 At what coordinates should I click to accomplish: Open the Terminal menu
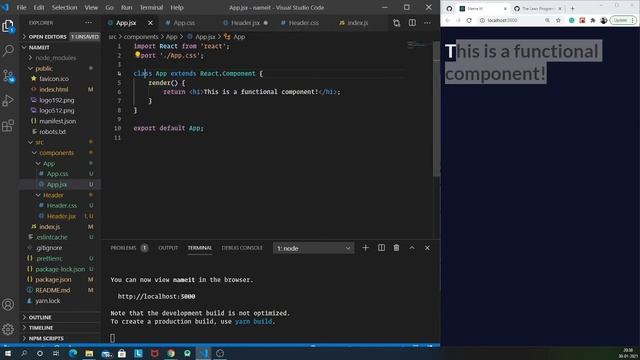click(151, 7)
